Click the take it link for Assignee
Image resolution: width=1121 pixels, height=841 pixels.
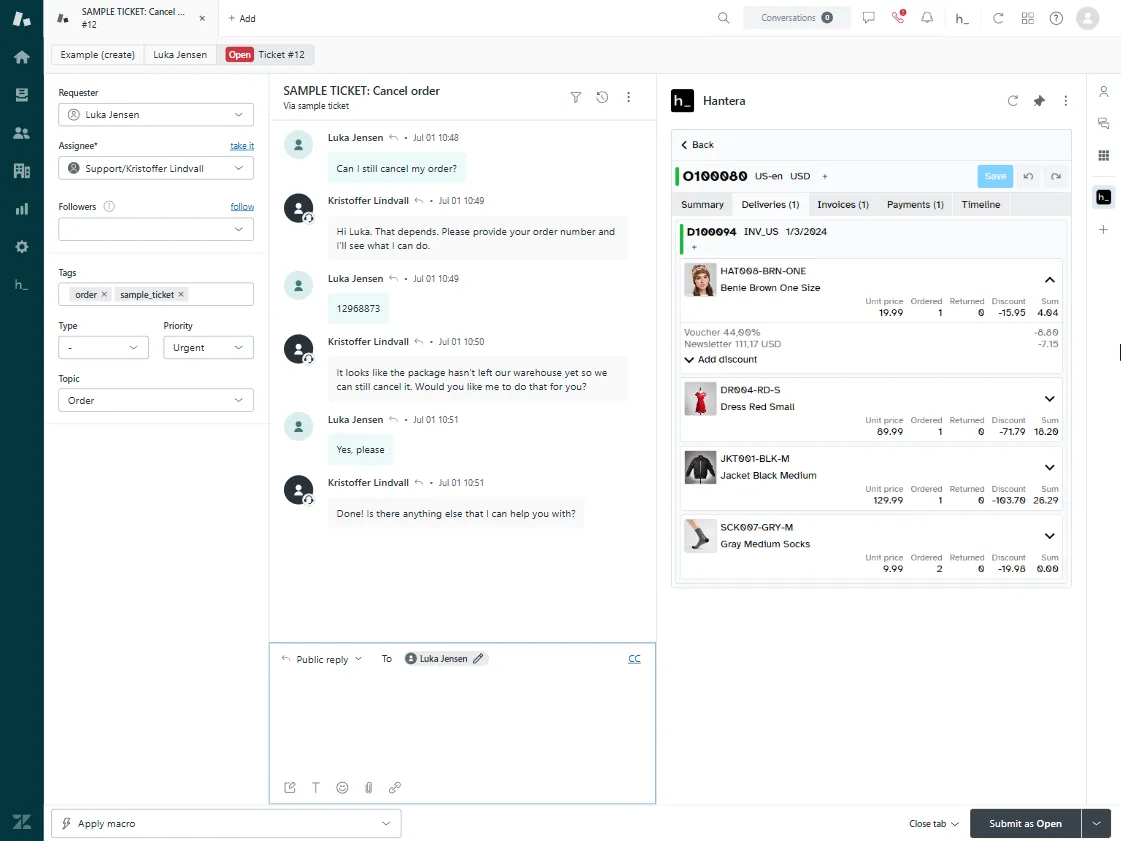point(241,145)
